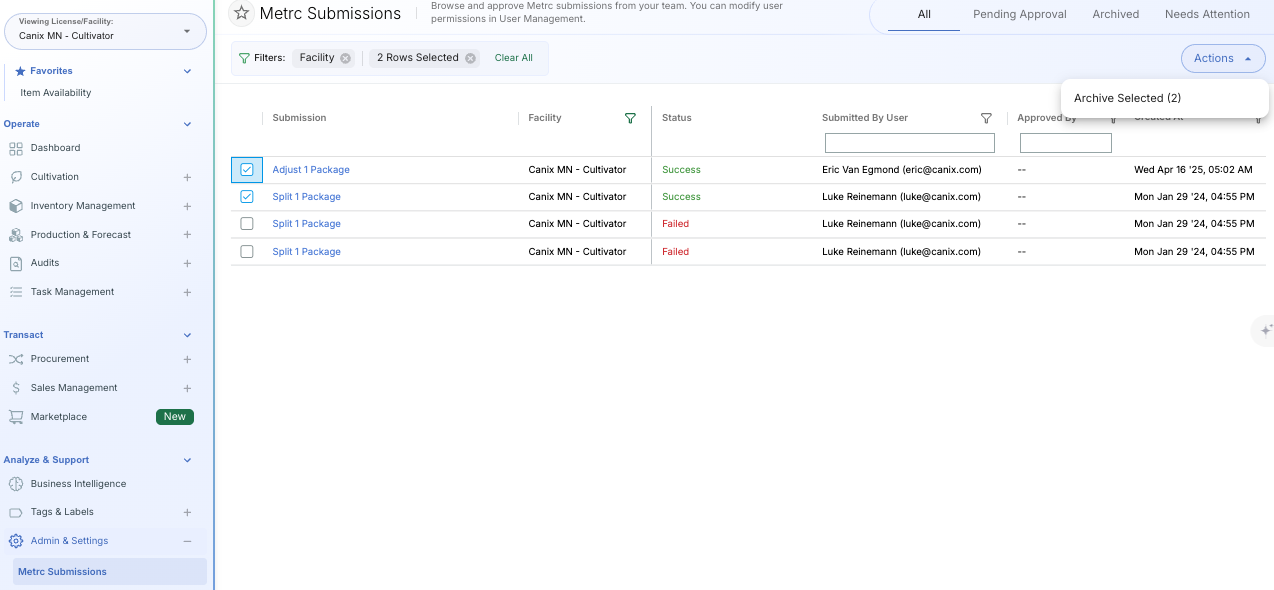This screenshot has width=1274, height=590.
Task: Click the Cultivation leaf icon
Action: [x=15, y=177]
